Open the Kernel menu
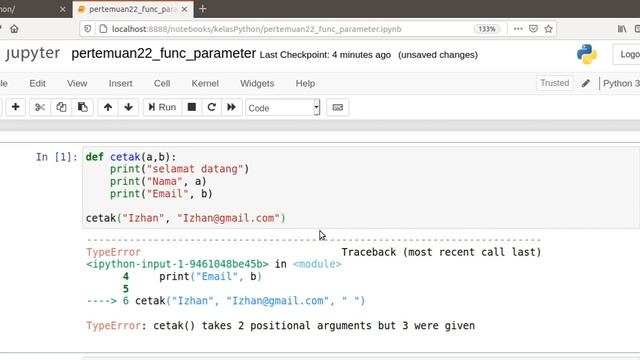The image size is (640, 360). pyautogui.click(x=205, y=83)
